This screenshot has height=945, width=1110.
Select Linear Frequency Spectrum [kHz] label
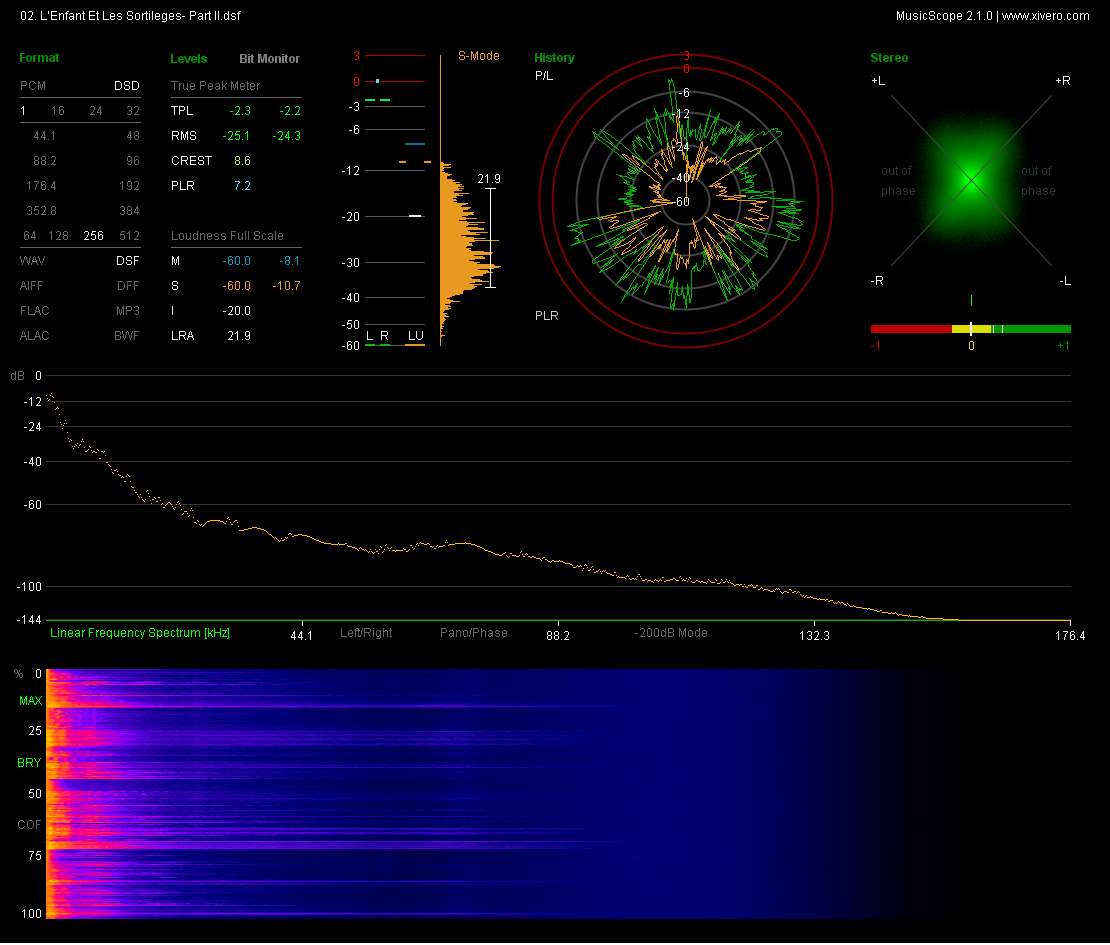click(140, 633)
